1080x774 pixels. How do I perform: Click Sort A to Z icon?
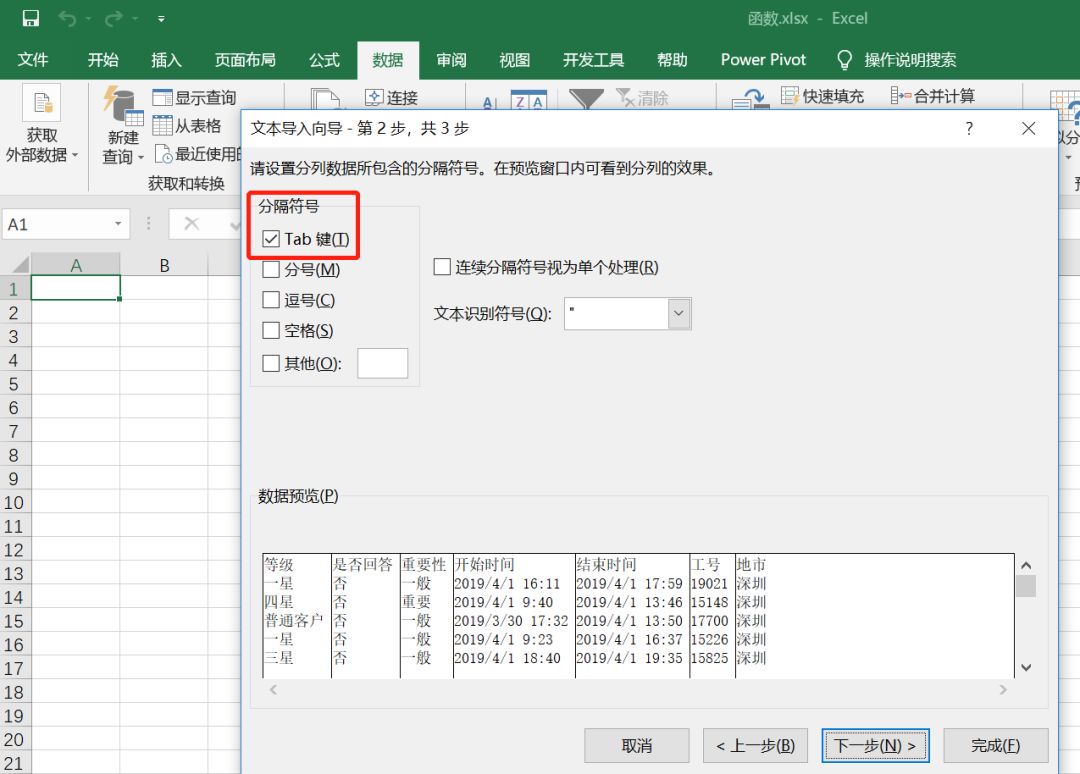point(489,102)
